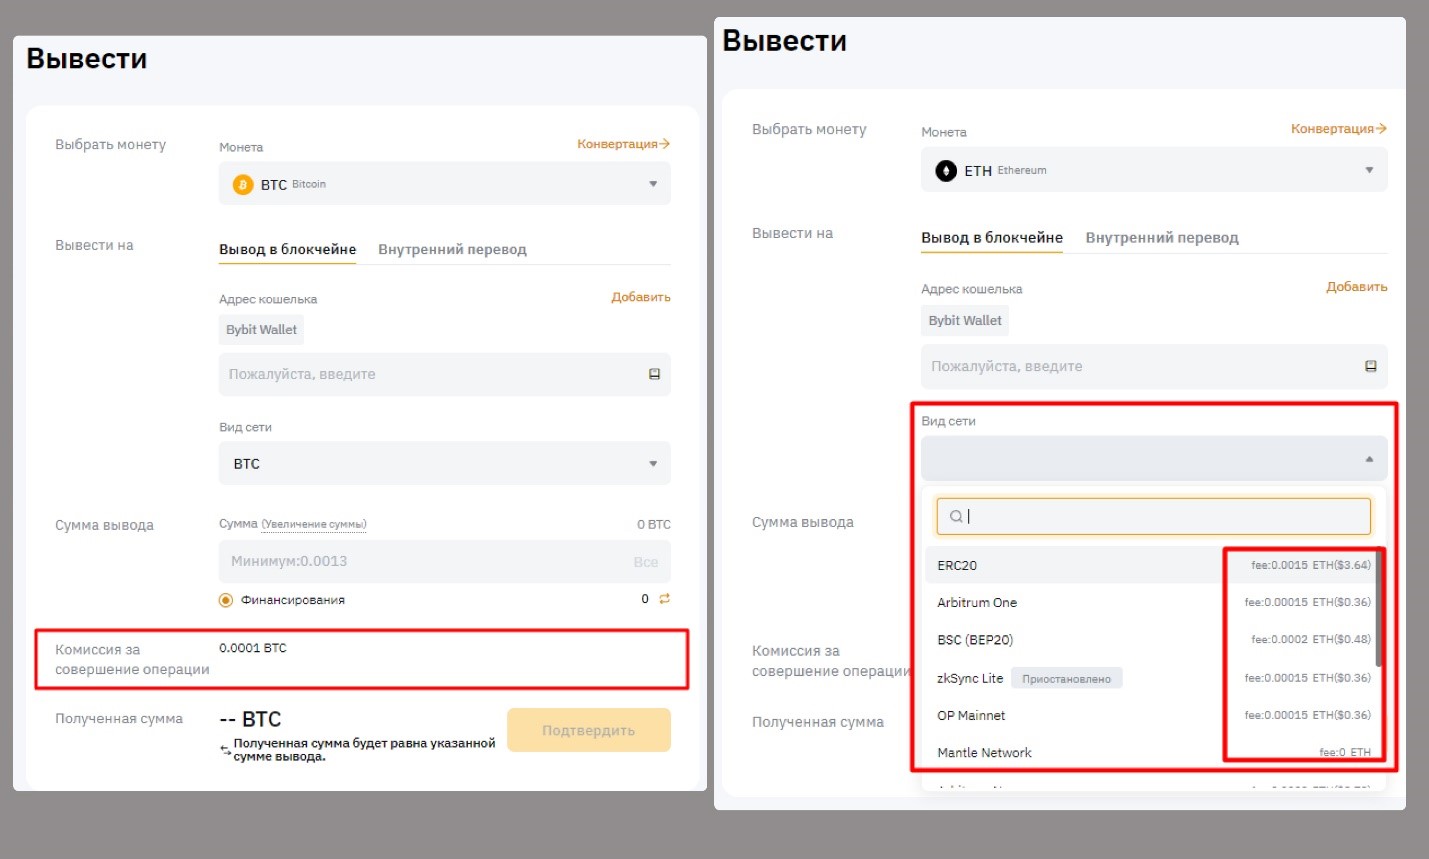Click the swap icon beside Финансирования balance

pyautogui.click(x=664, y=599)
